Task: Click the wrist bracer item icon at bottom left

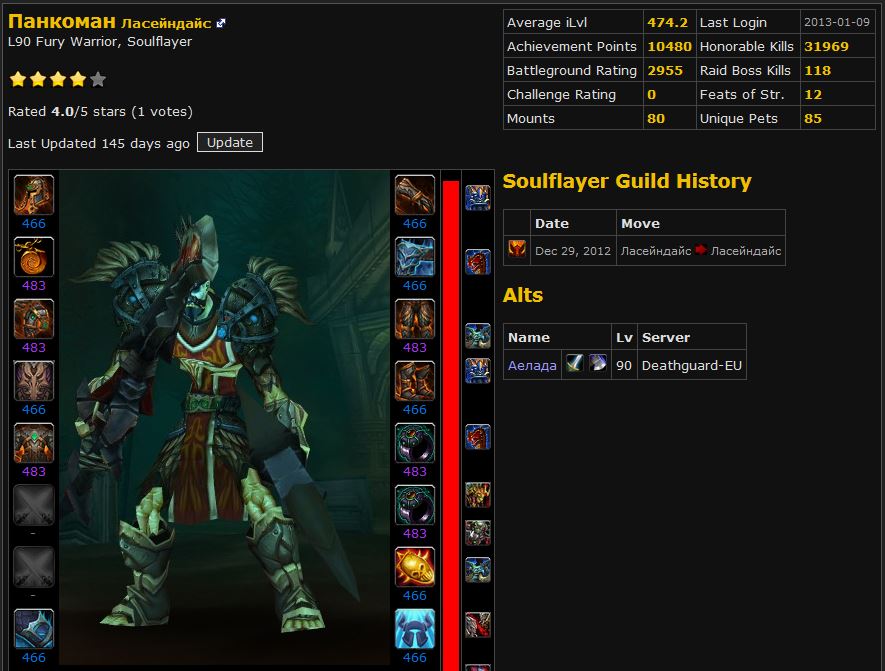Action: point(34,629)
